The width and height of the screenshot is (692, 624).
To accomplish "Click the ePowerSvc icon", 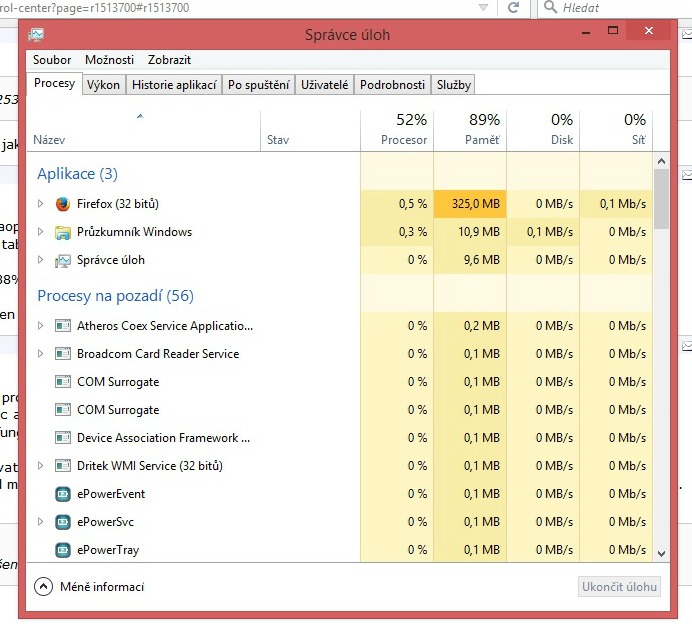I will [x=63, y=522].
